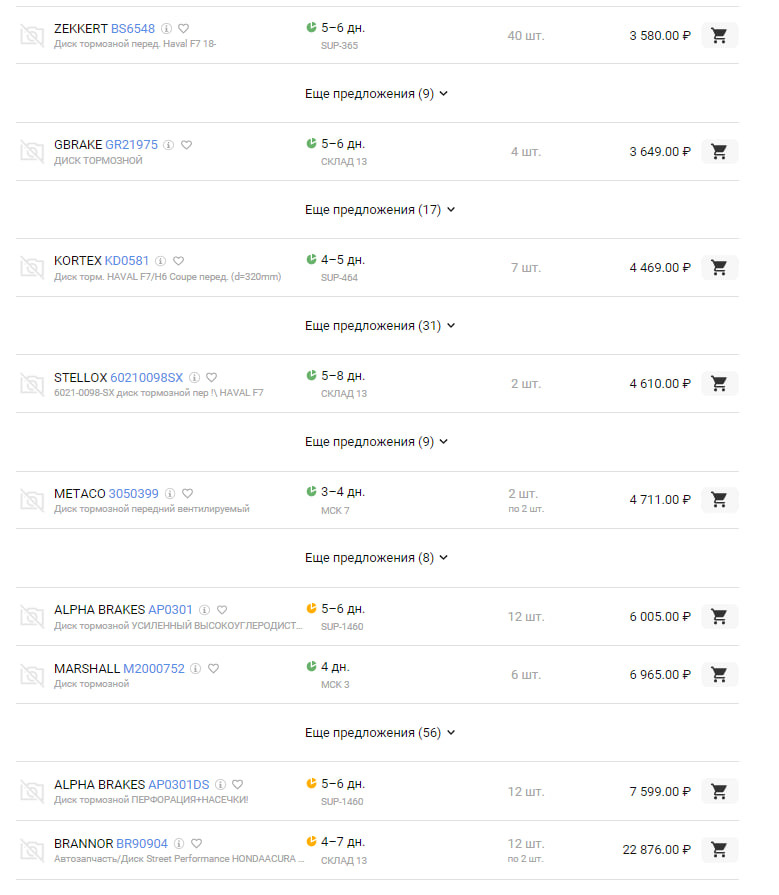Favorite the ZEKKERT BS6548 disc

[184, 29]
